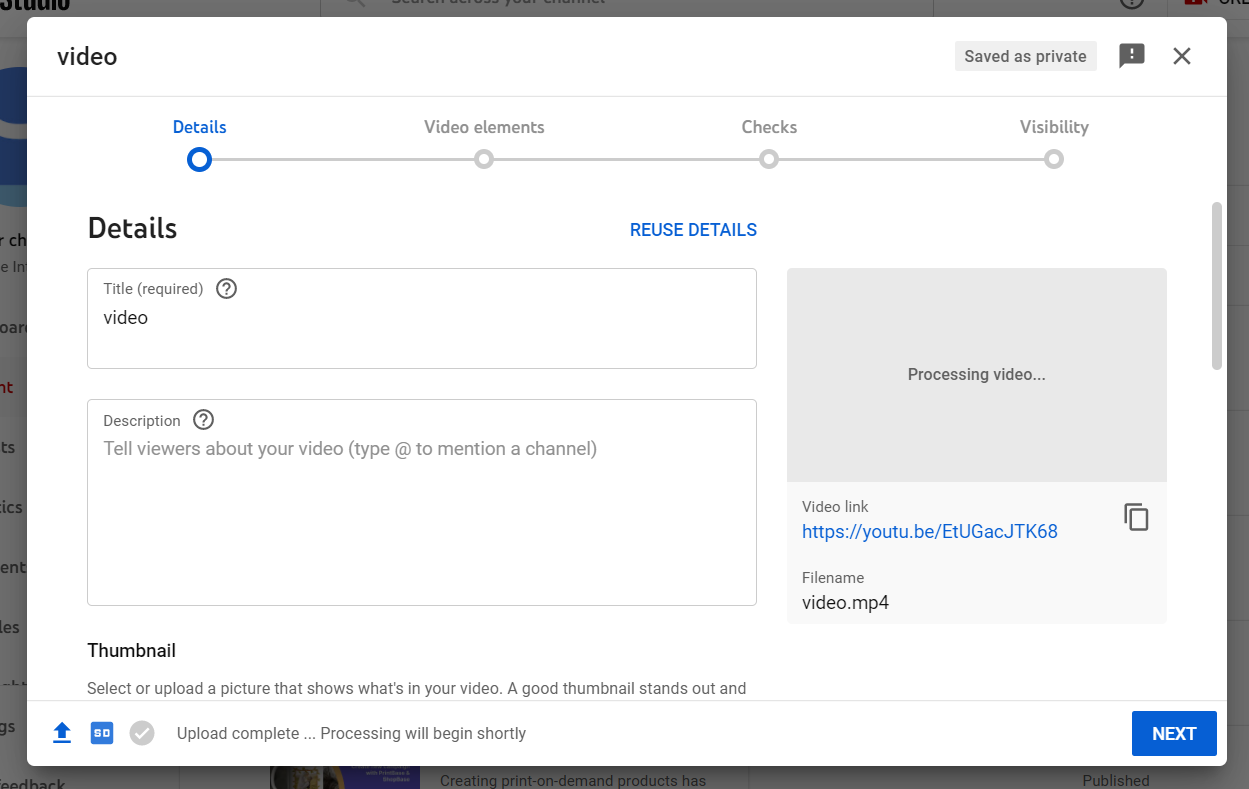Click the dialog vertical scrollbar
The width and height of the screenshot is (1249, 789).
coord(1217,286)
